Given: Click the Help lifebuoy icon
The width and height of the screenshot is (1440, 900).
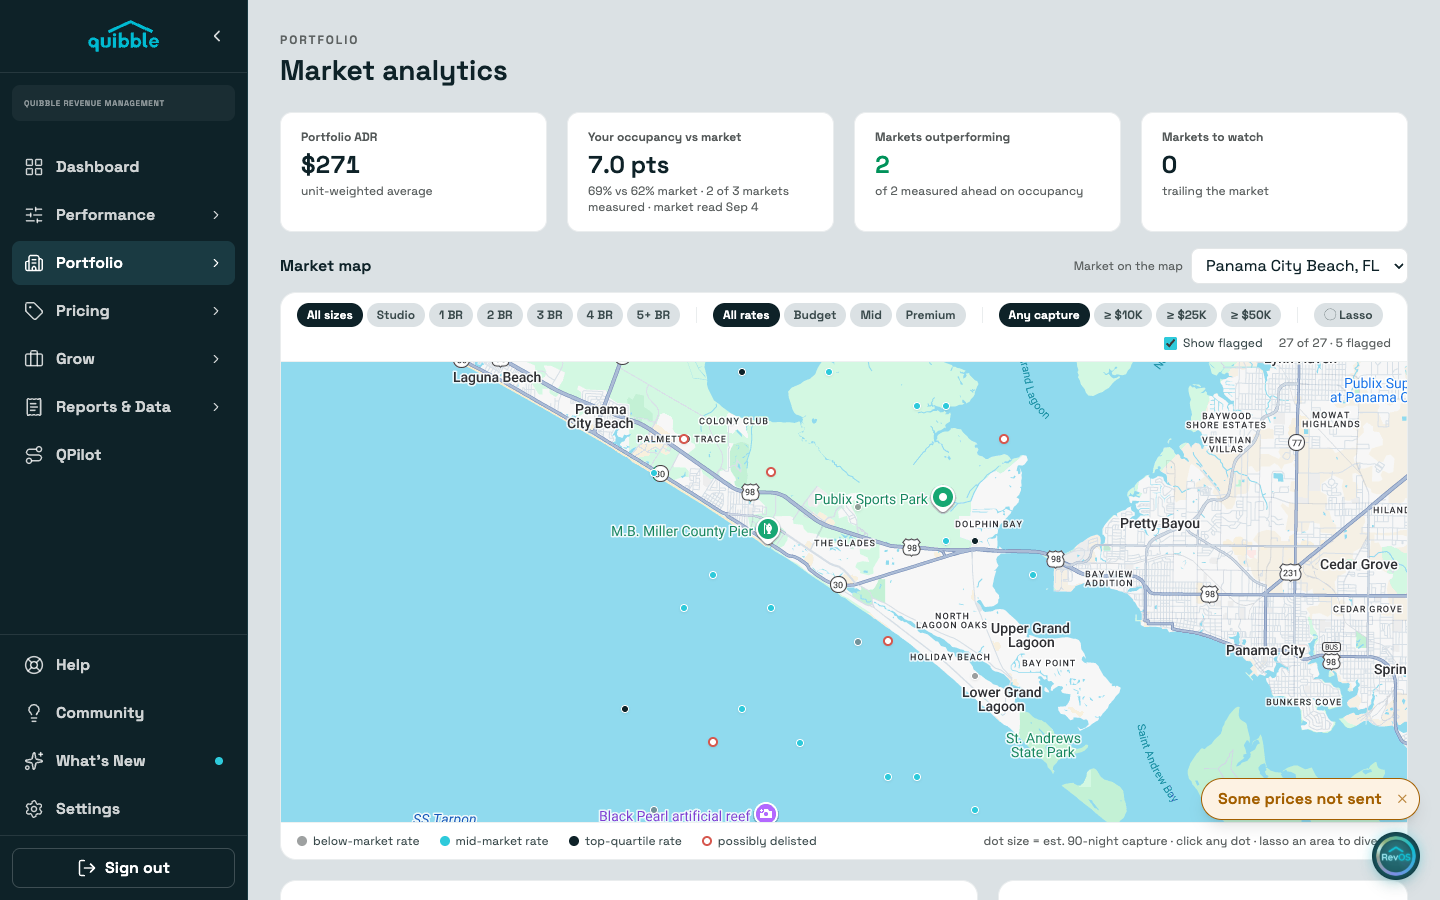Looking at the screenshot, I should (x=34, y=665).
